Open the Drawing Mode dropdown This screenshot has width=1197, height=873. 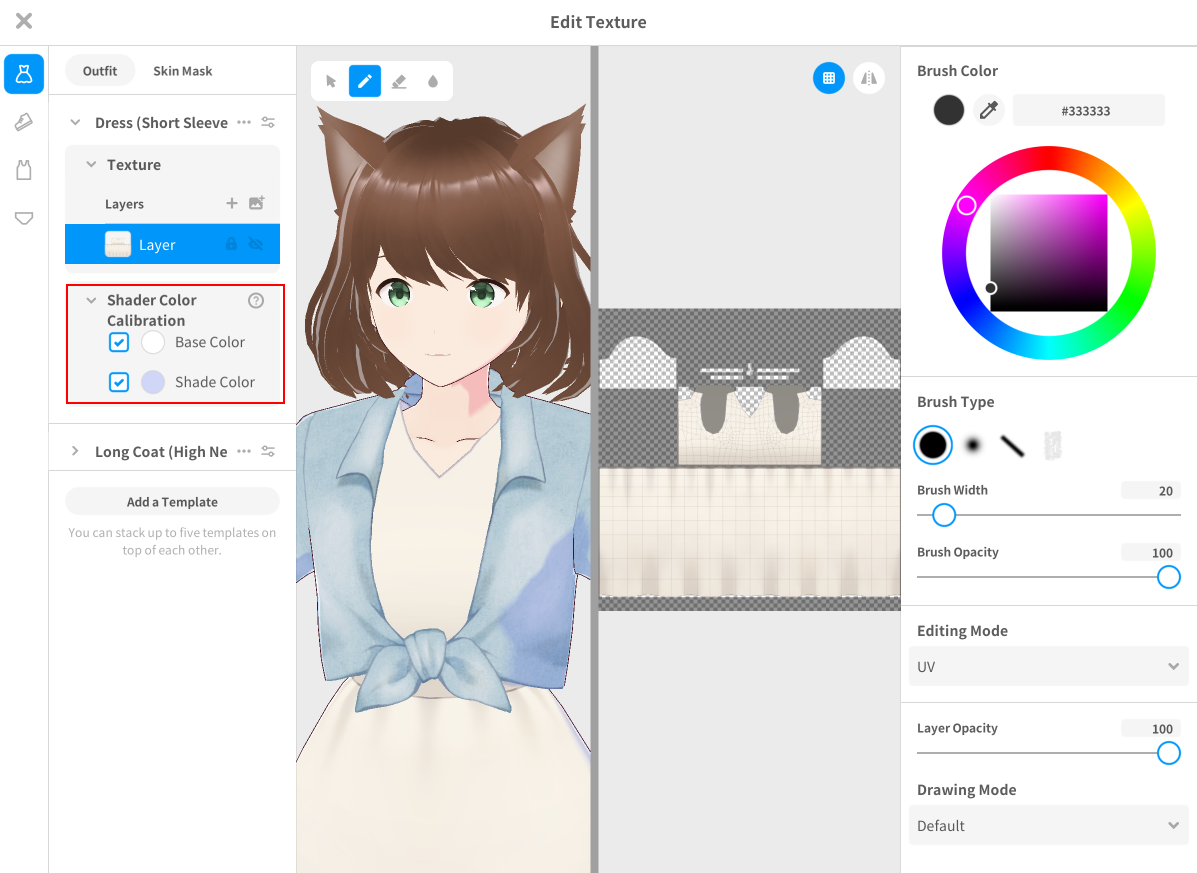pos(1048,825)
